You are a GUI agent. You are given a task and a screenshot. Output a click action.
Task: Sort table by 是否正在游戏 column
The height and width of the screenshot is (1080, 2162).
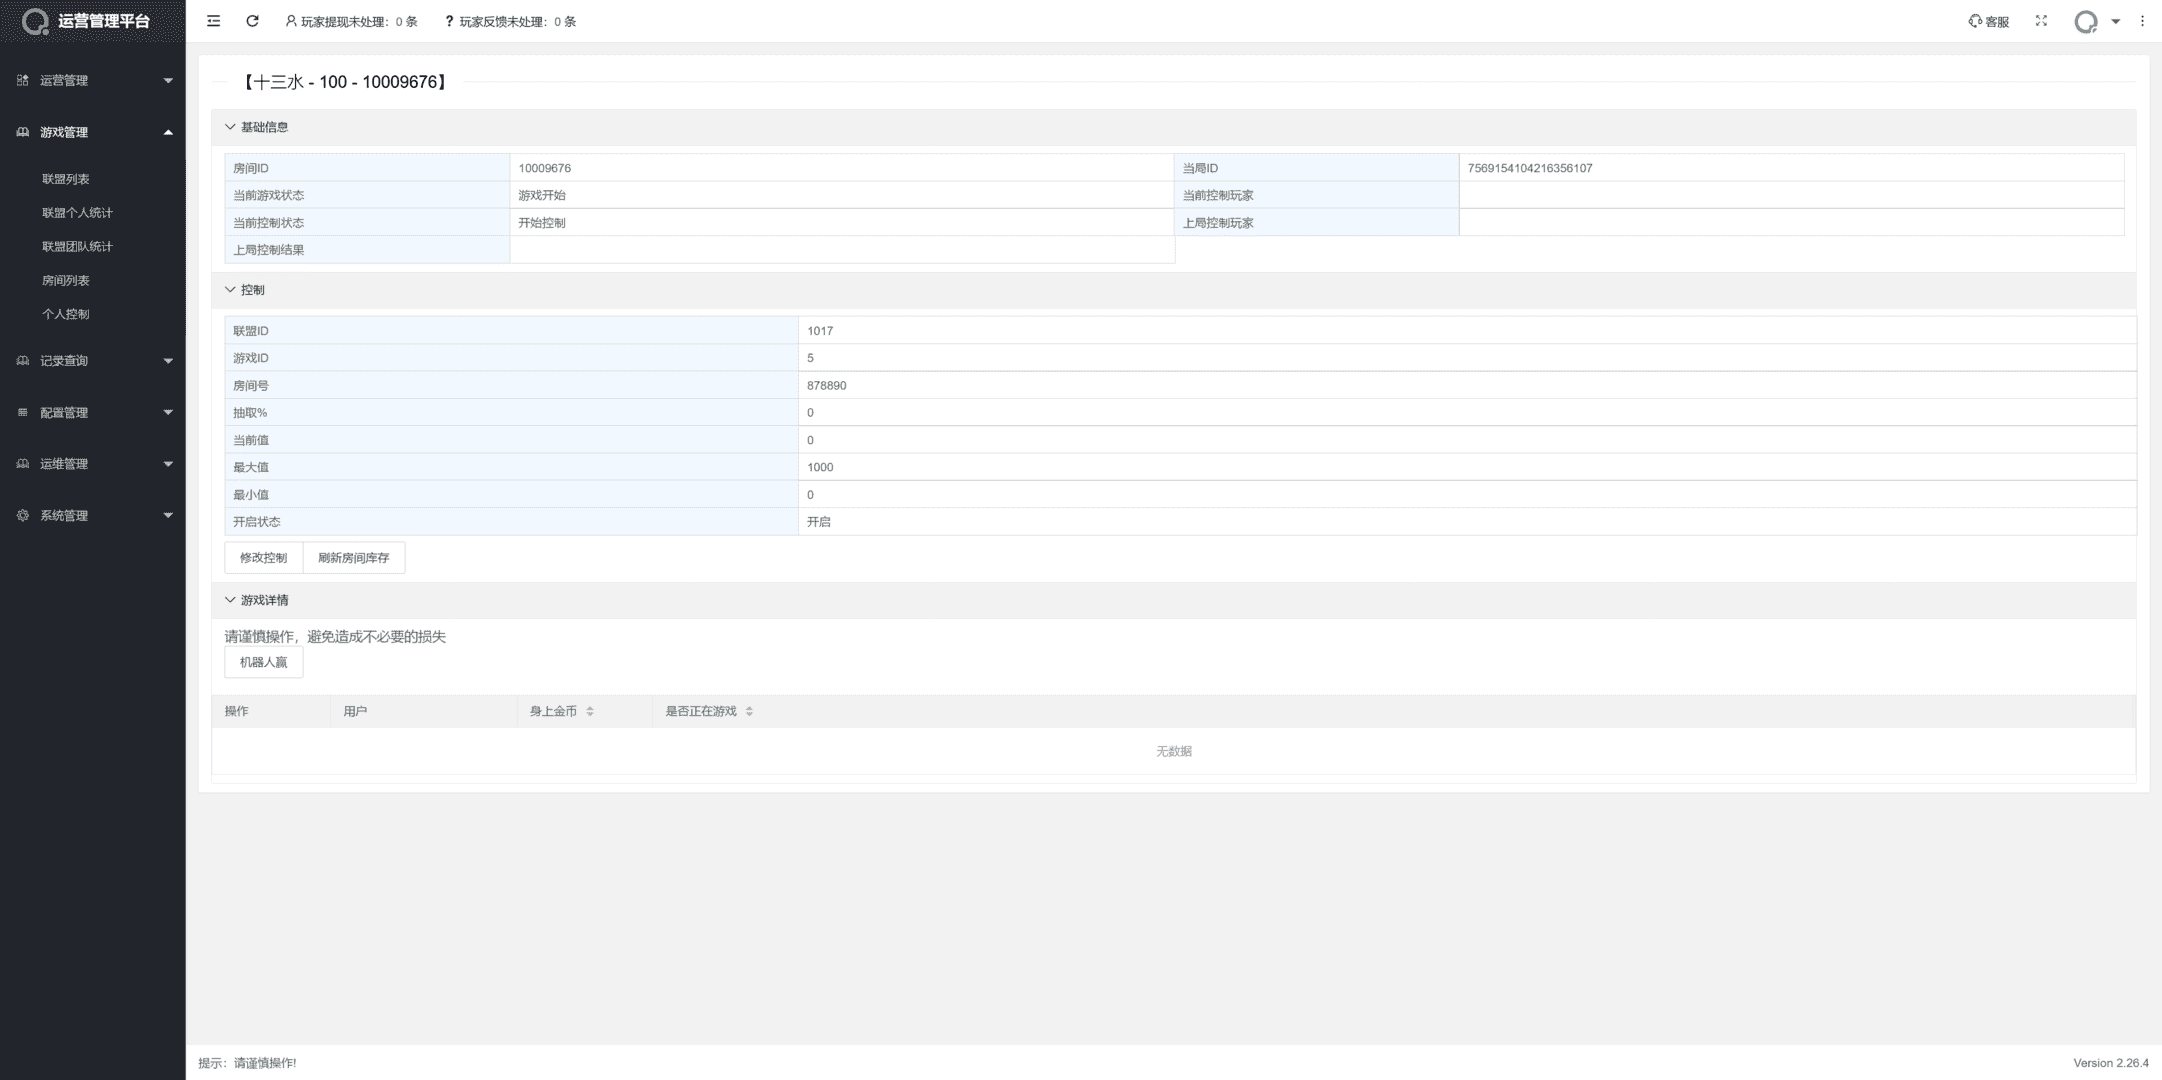749,711
